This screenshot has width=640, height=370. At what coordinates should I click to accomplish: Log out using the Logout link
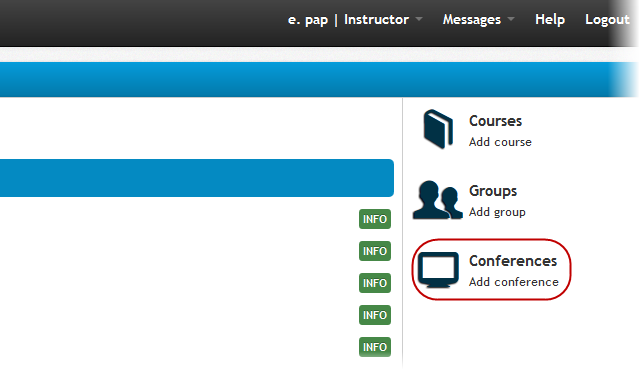607,19
